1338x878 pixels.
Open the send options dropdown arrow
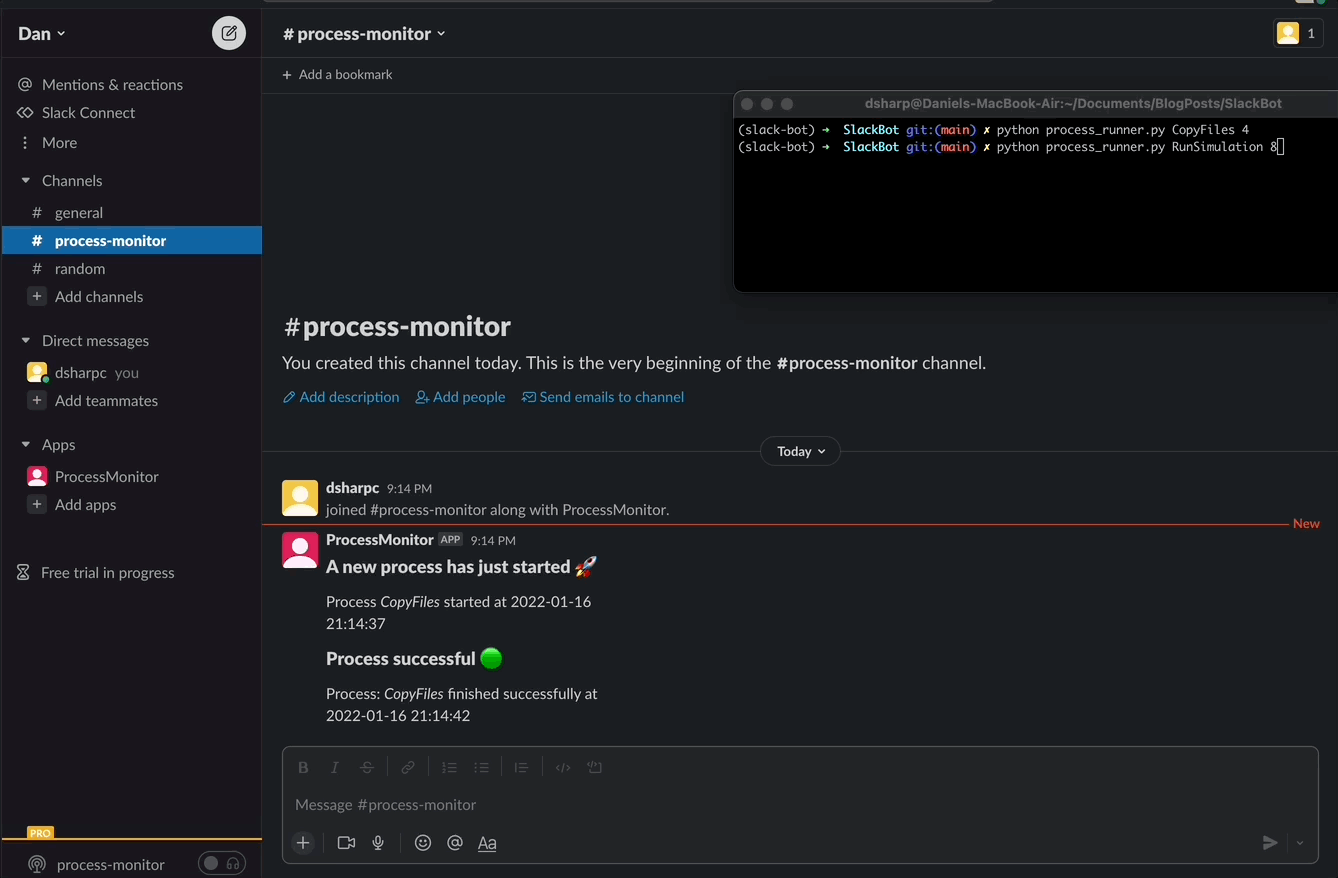pyautogui.click(x=1300, y=843)
